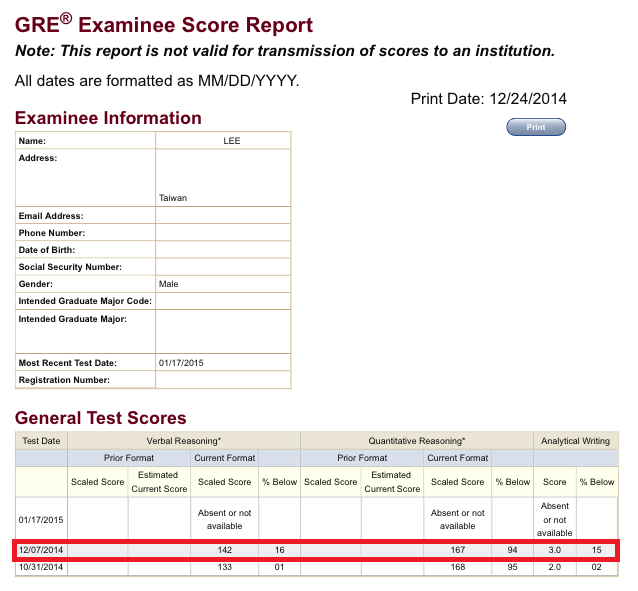Click the Analytical Writing column header
Screen dimensions: 638x591
tap(575, 441)
